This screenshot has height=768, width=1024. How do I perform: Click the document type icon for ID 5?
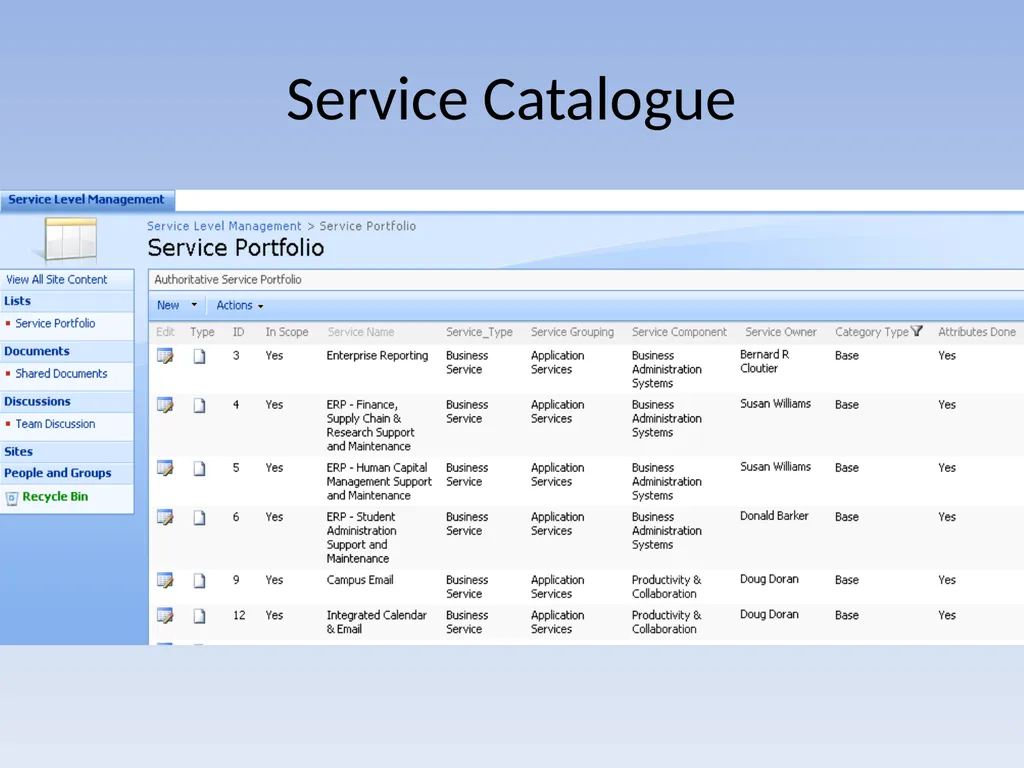pos(199,468)
